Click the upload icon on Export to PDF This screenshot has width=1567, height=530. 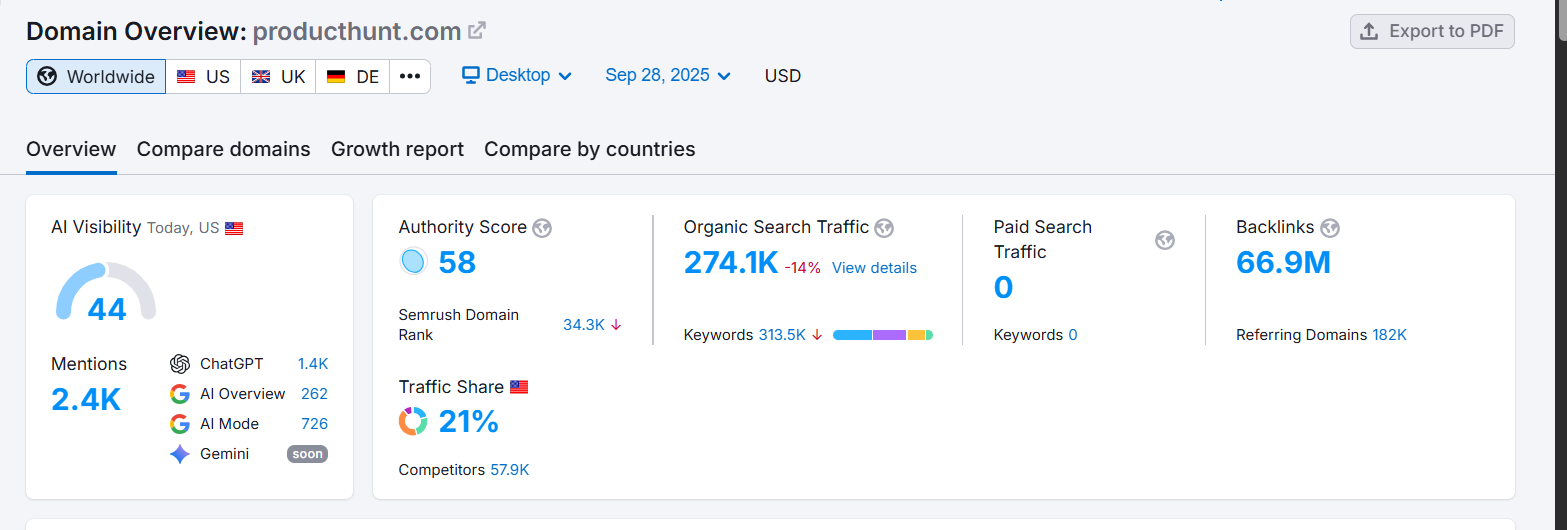[1370, 31]
